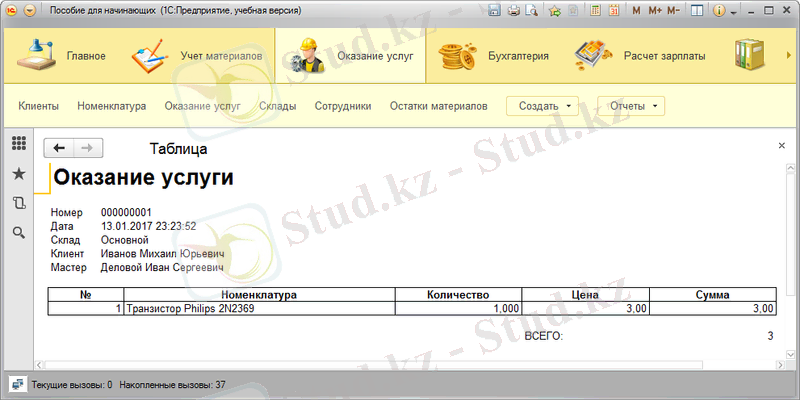Click the horizontal scrollbar track
This screenshot has width=800, height=400.
click(373, 365)
